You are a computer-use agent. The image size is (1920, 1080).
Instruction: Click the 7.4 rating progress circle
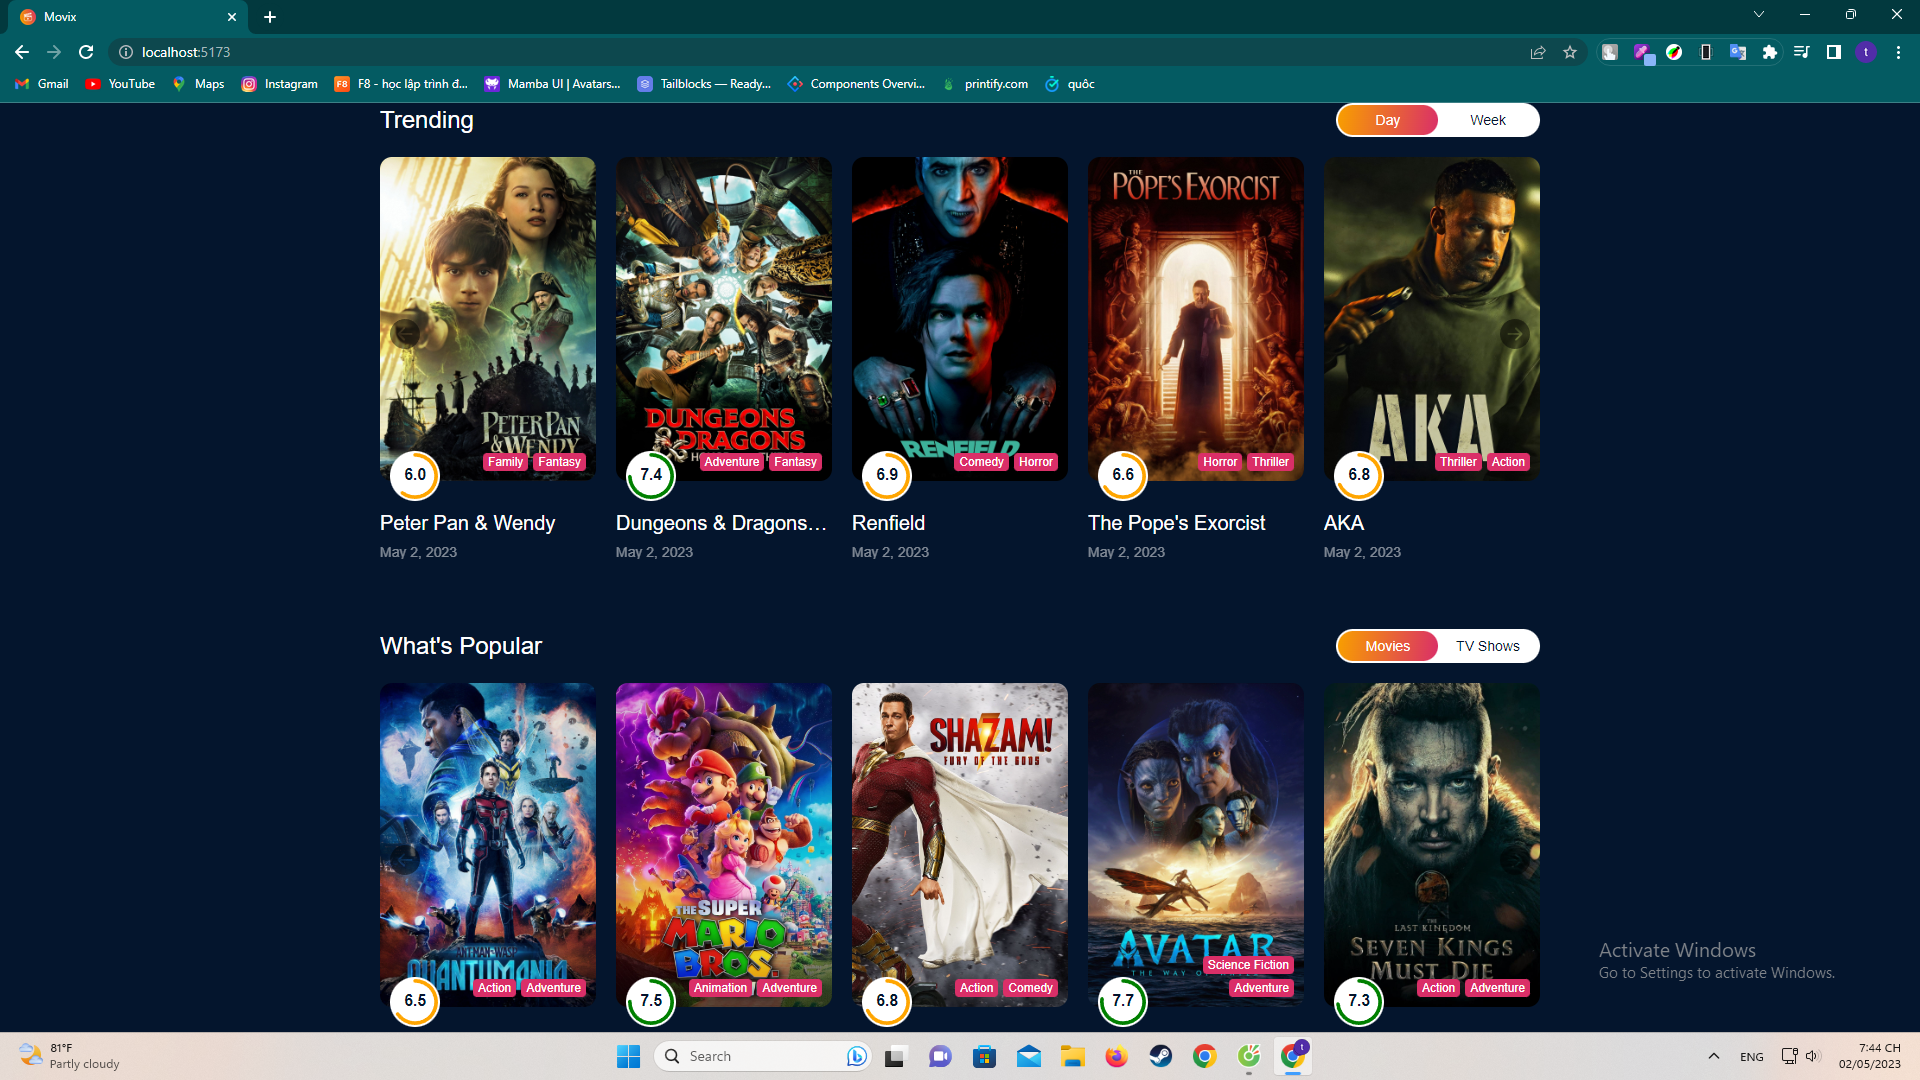651,476
